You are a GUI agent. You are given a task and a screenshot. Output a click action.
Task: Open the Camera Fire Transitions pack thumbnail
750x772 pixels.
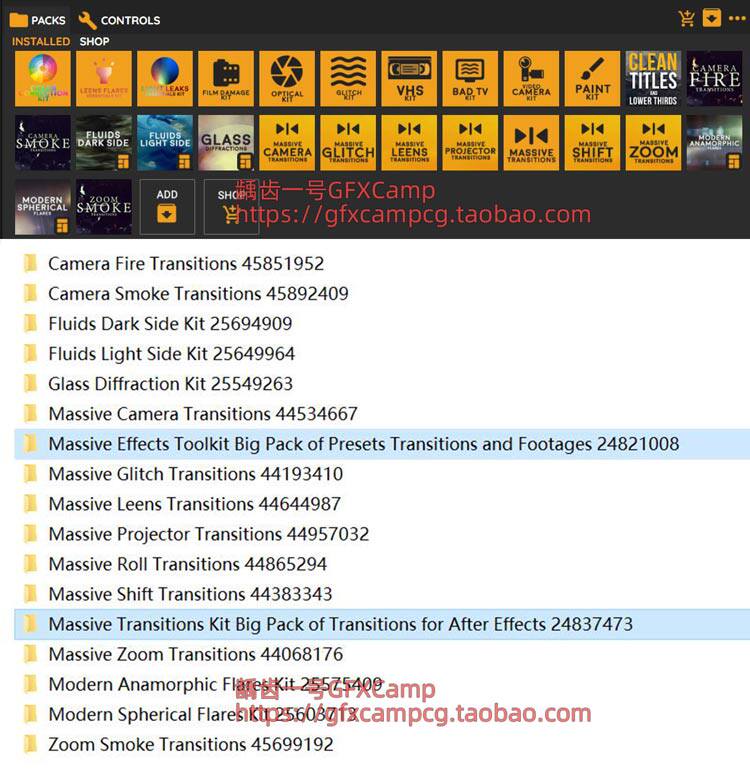pos(715,78)
